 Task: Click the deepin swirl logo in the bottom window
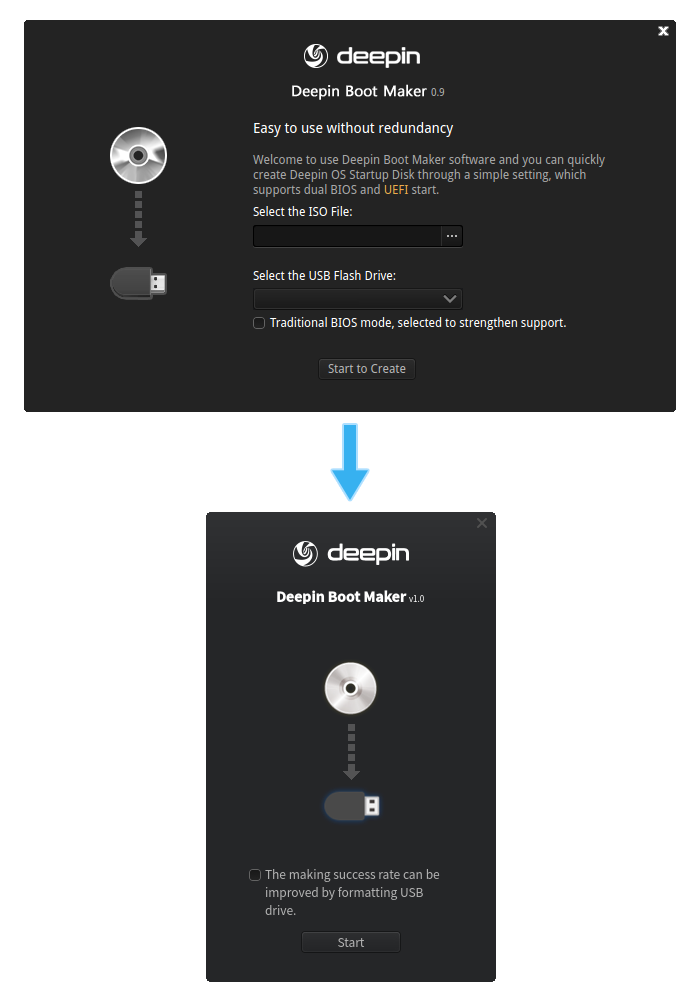(305, 553)
